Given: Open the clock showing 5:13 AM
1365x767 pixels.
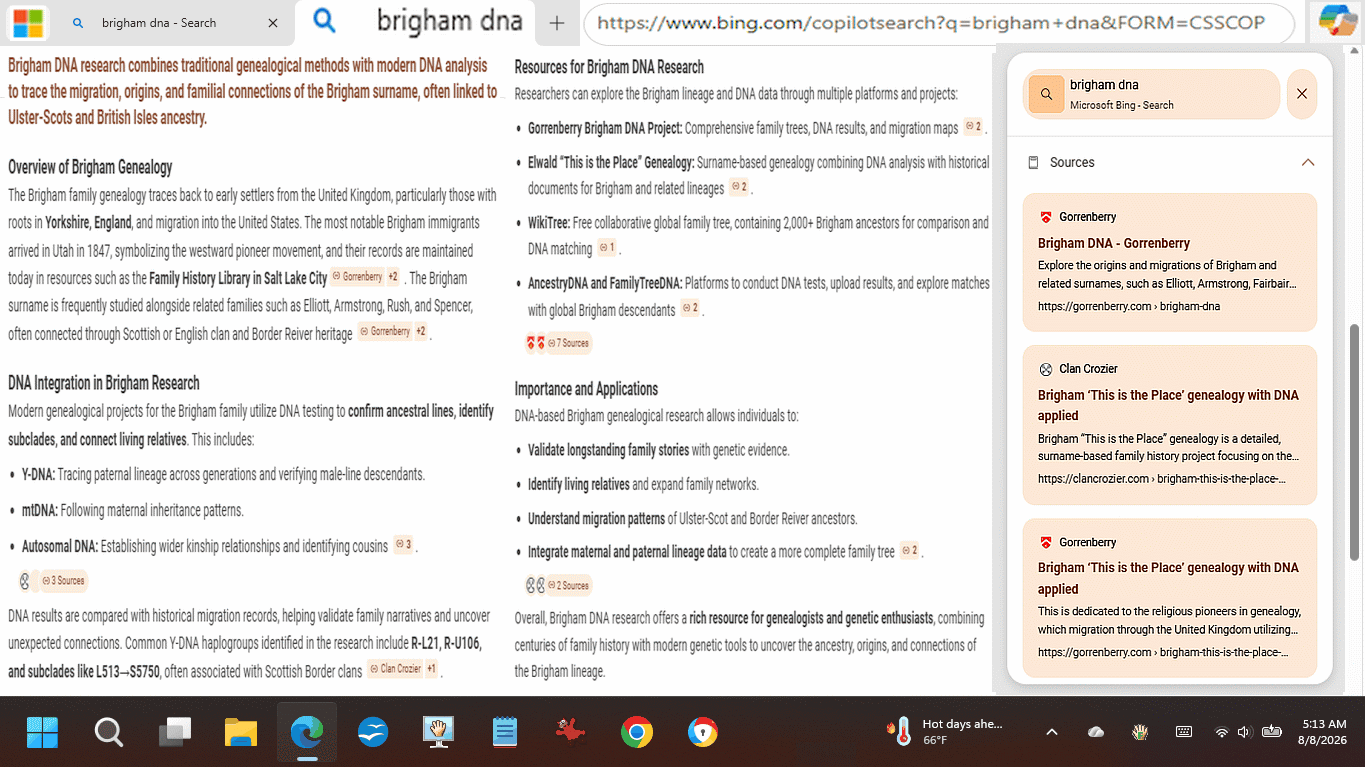Looking at the screenshot, I should pyautogui.click(x=1325, y=732).
